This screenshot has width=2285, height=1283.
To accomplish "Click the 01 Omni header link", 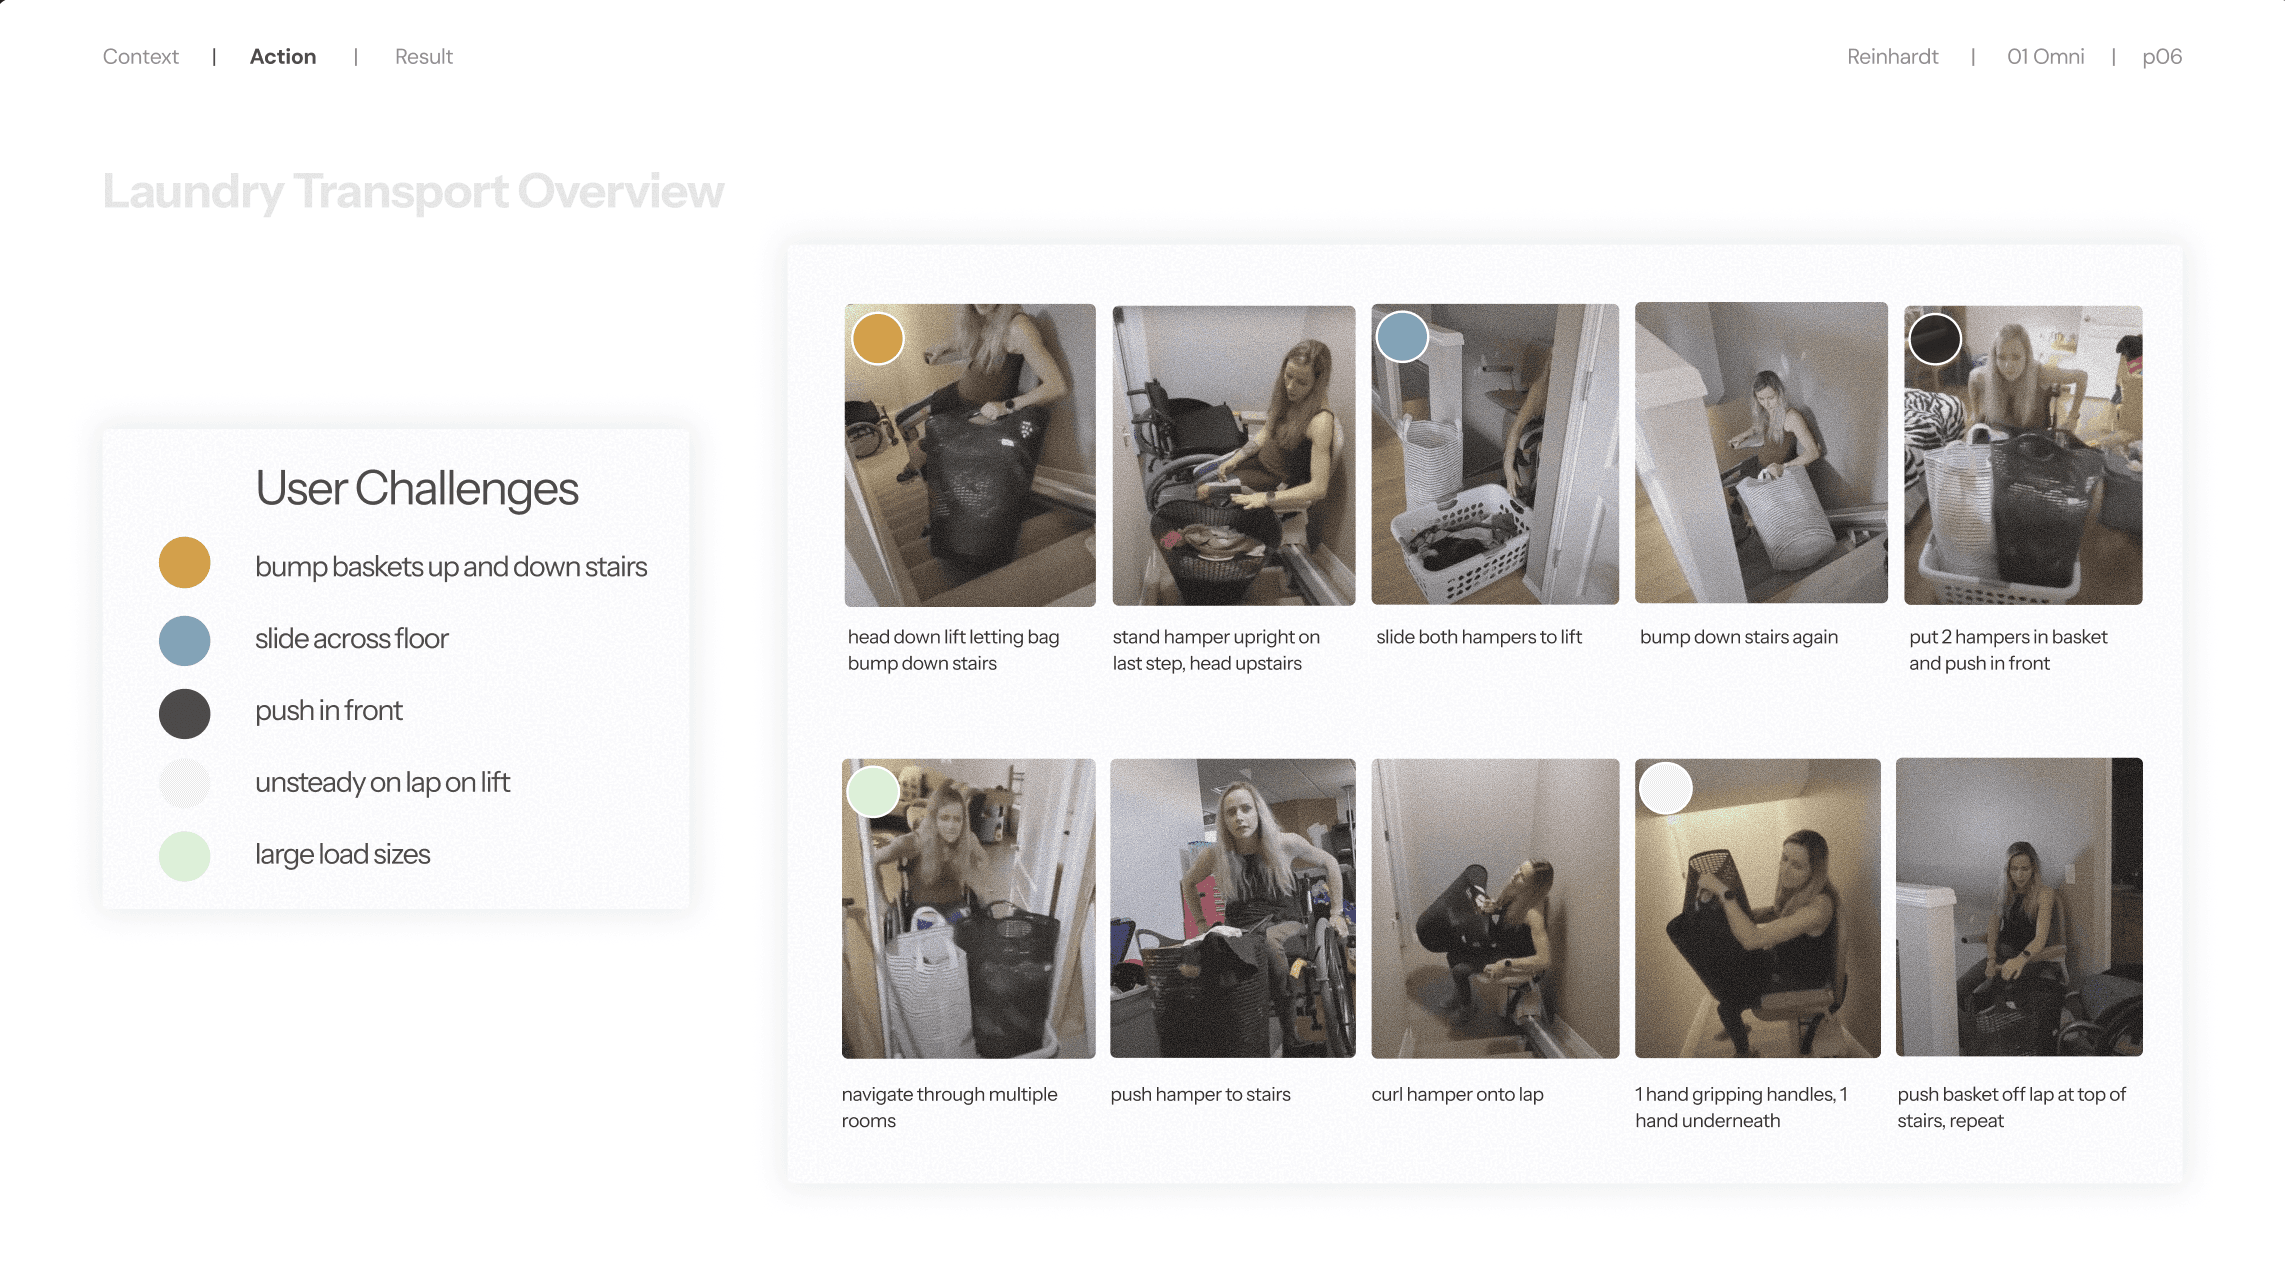I will point(2045,57).
